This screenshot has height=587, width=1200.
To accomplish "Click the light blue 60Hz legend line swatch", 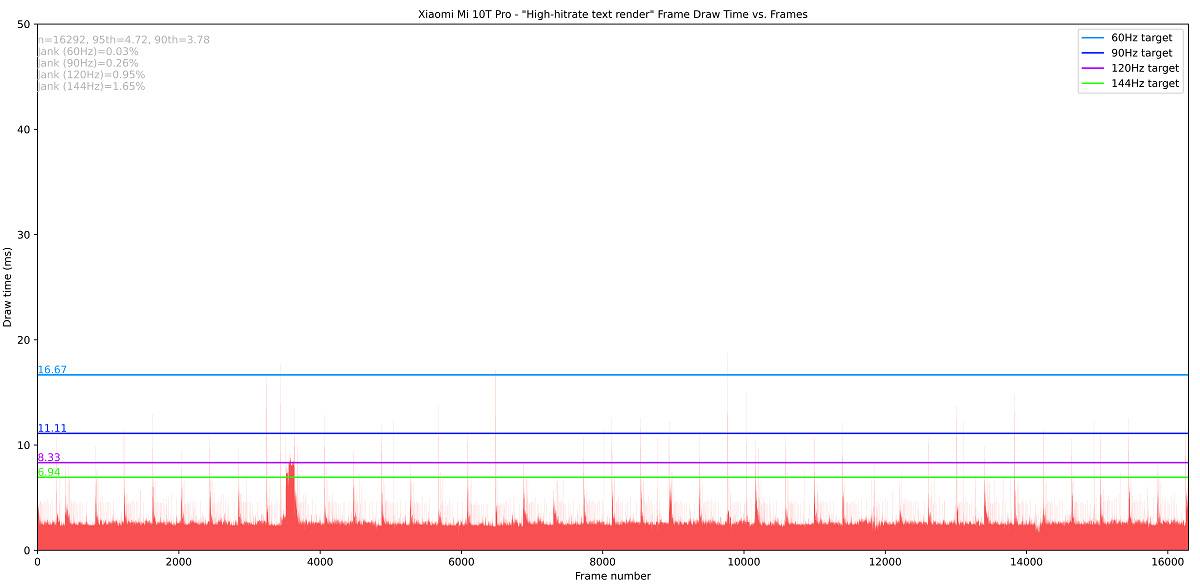I will click(1093, 37).
